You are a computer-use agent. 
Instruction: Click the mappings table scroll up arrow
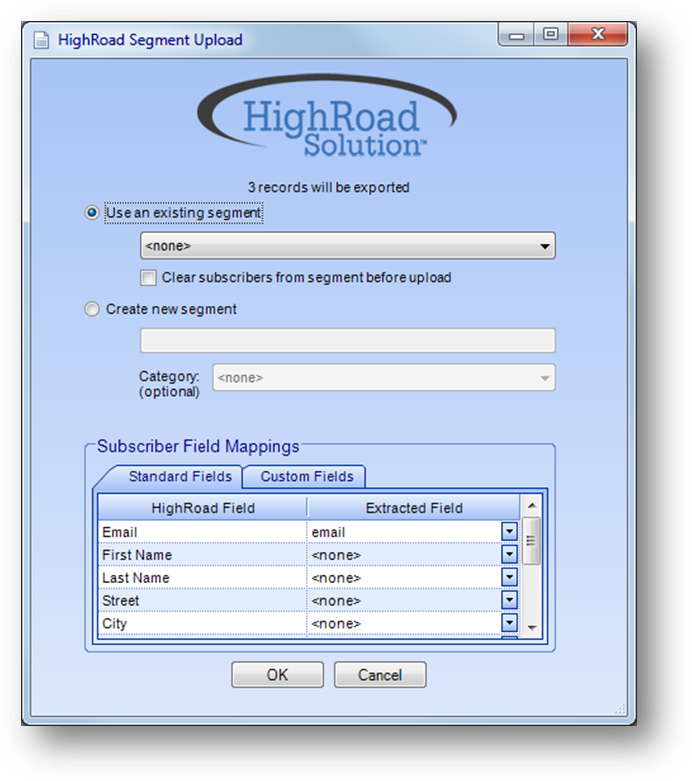[x=532, y=506]
